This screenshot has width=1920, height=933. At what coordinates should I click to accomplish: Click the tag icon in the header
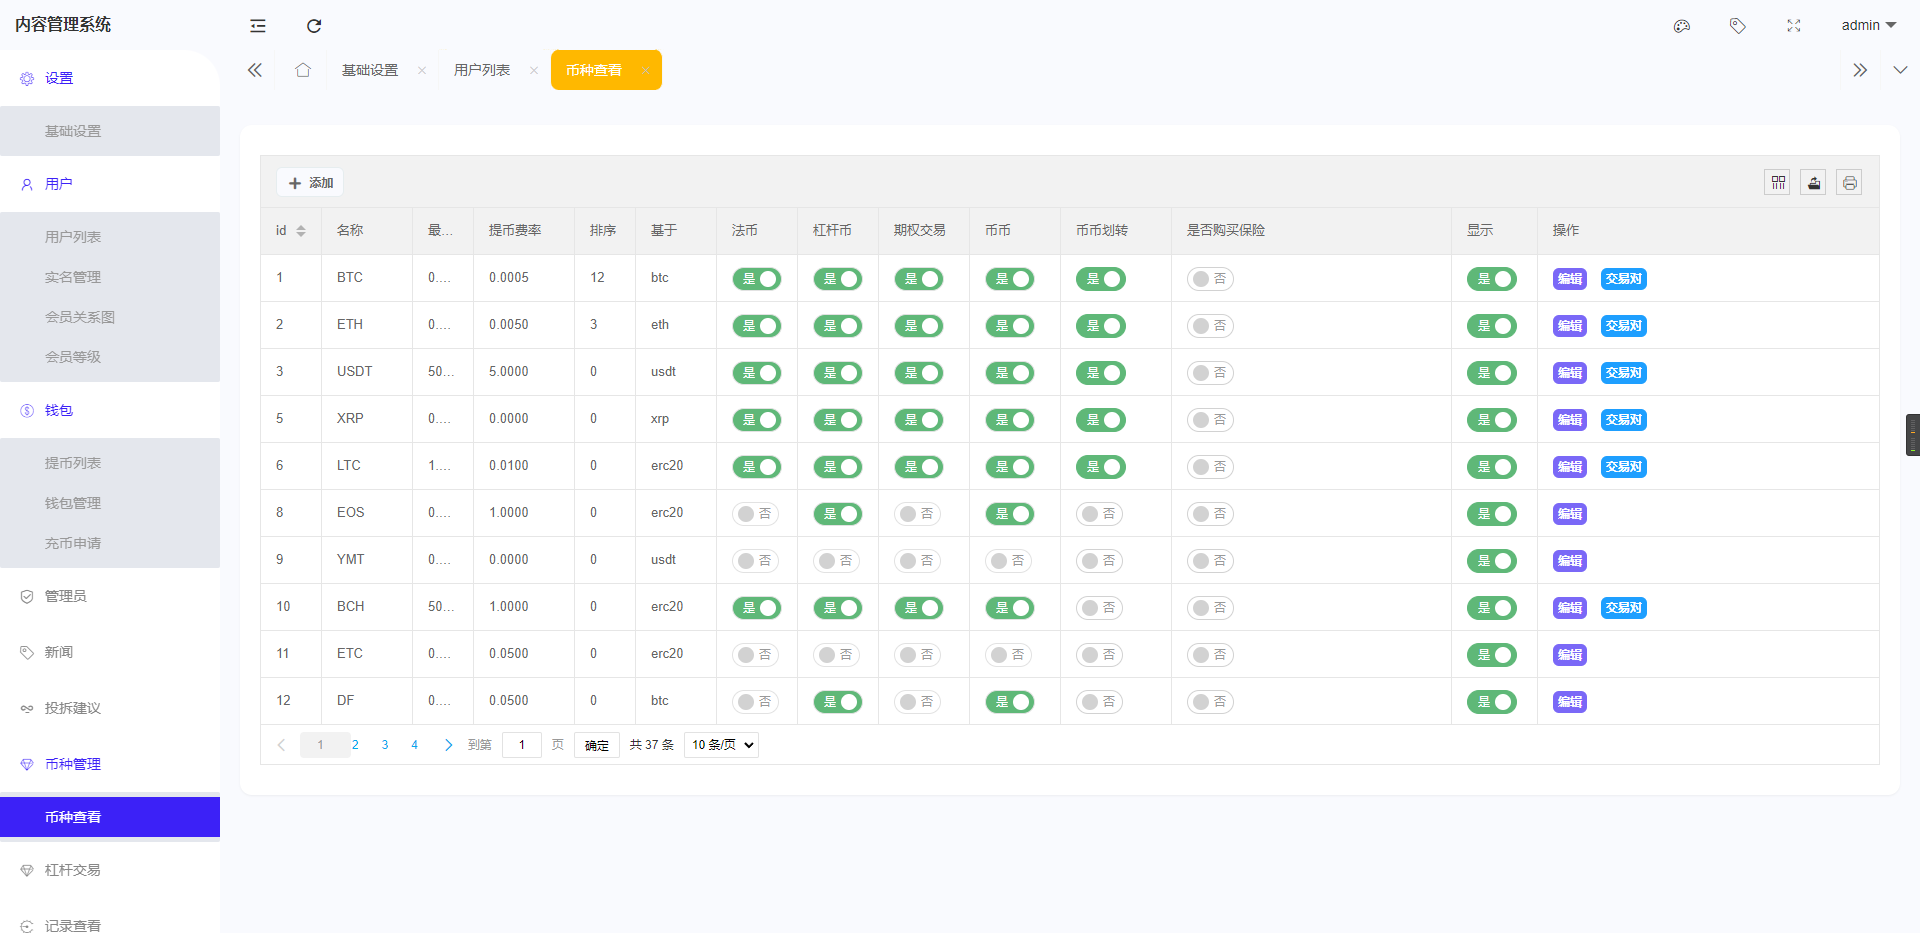1738,26
